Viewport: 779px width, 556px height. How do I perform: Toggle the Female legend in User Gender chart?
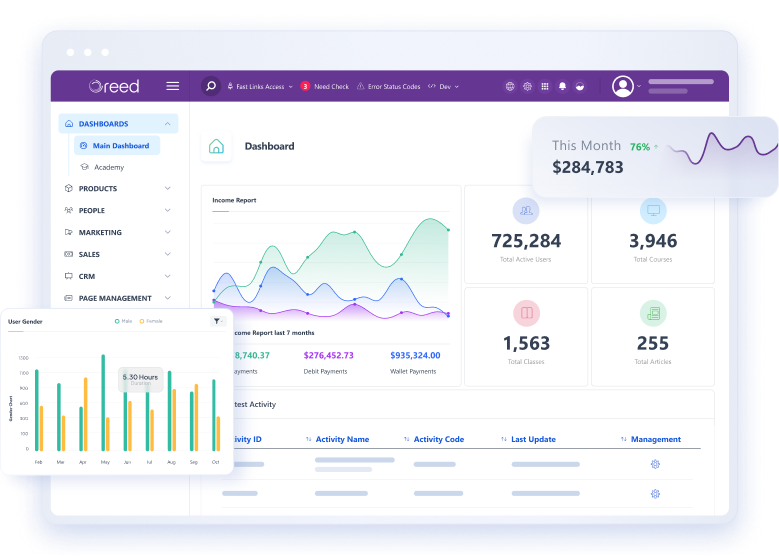(x=150, y=321)
